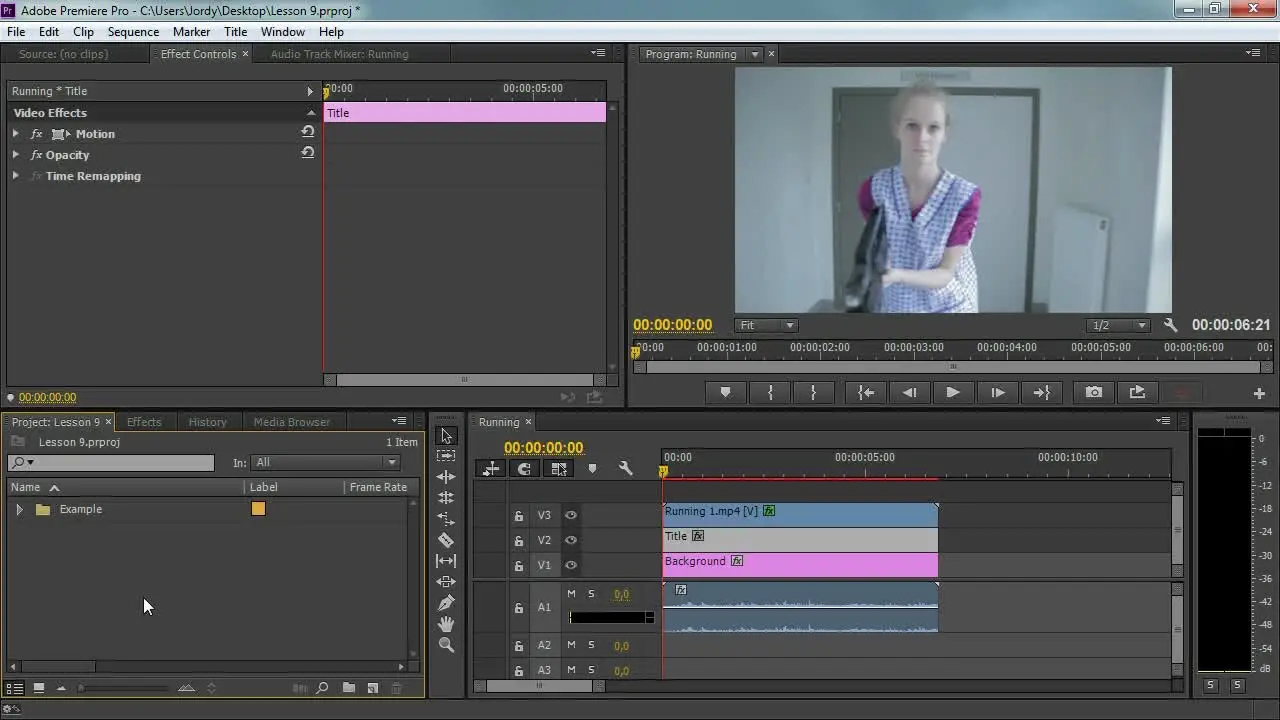Viewport: 1280px width, 720px height.
Task: Mute audio track A1
Action: (571, 594)
